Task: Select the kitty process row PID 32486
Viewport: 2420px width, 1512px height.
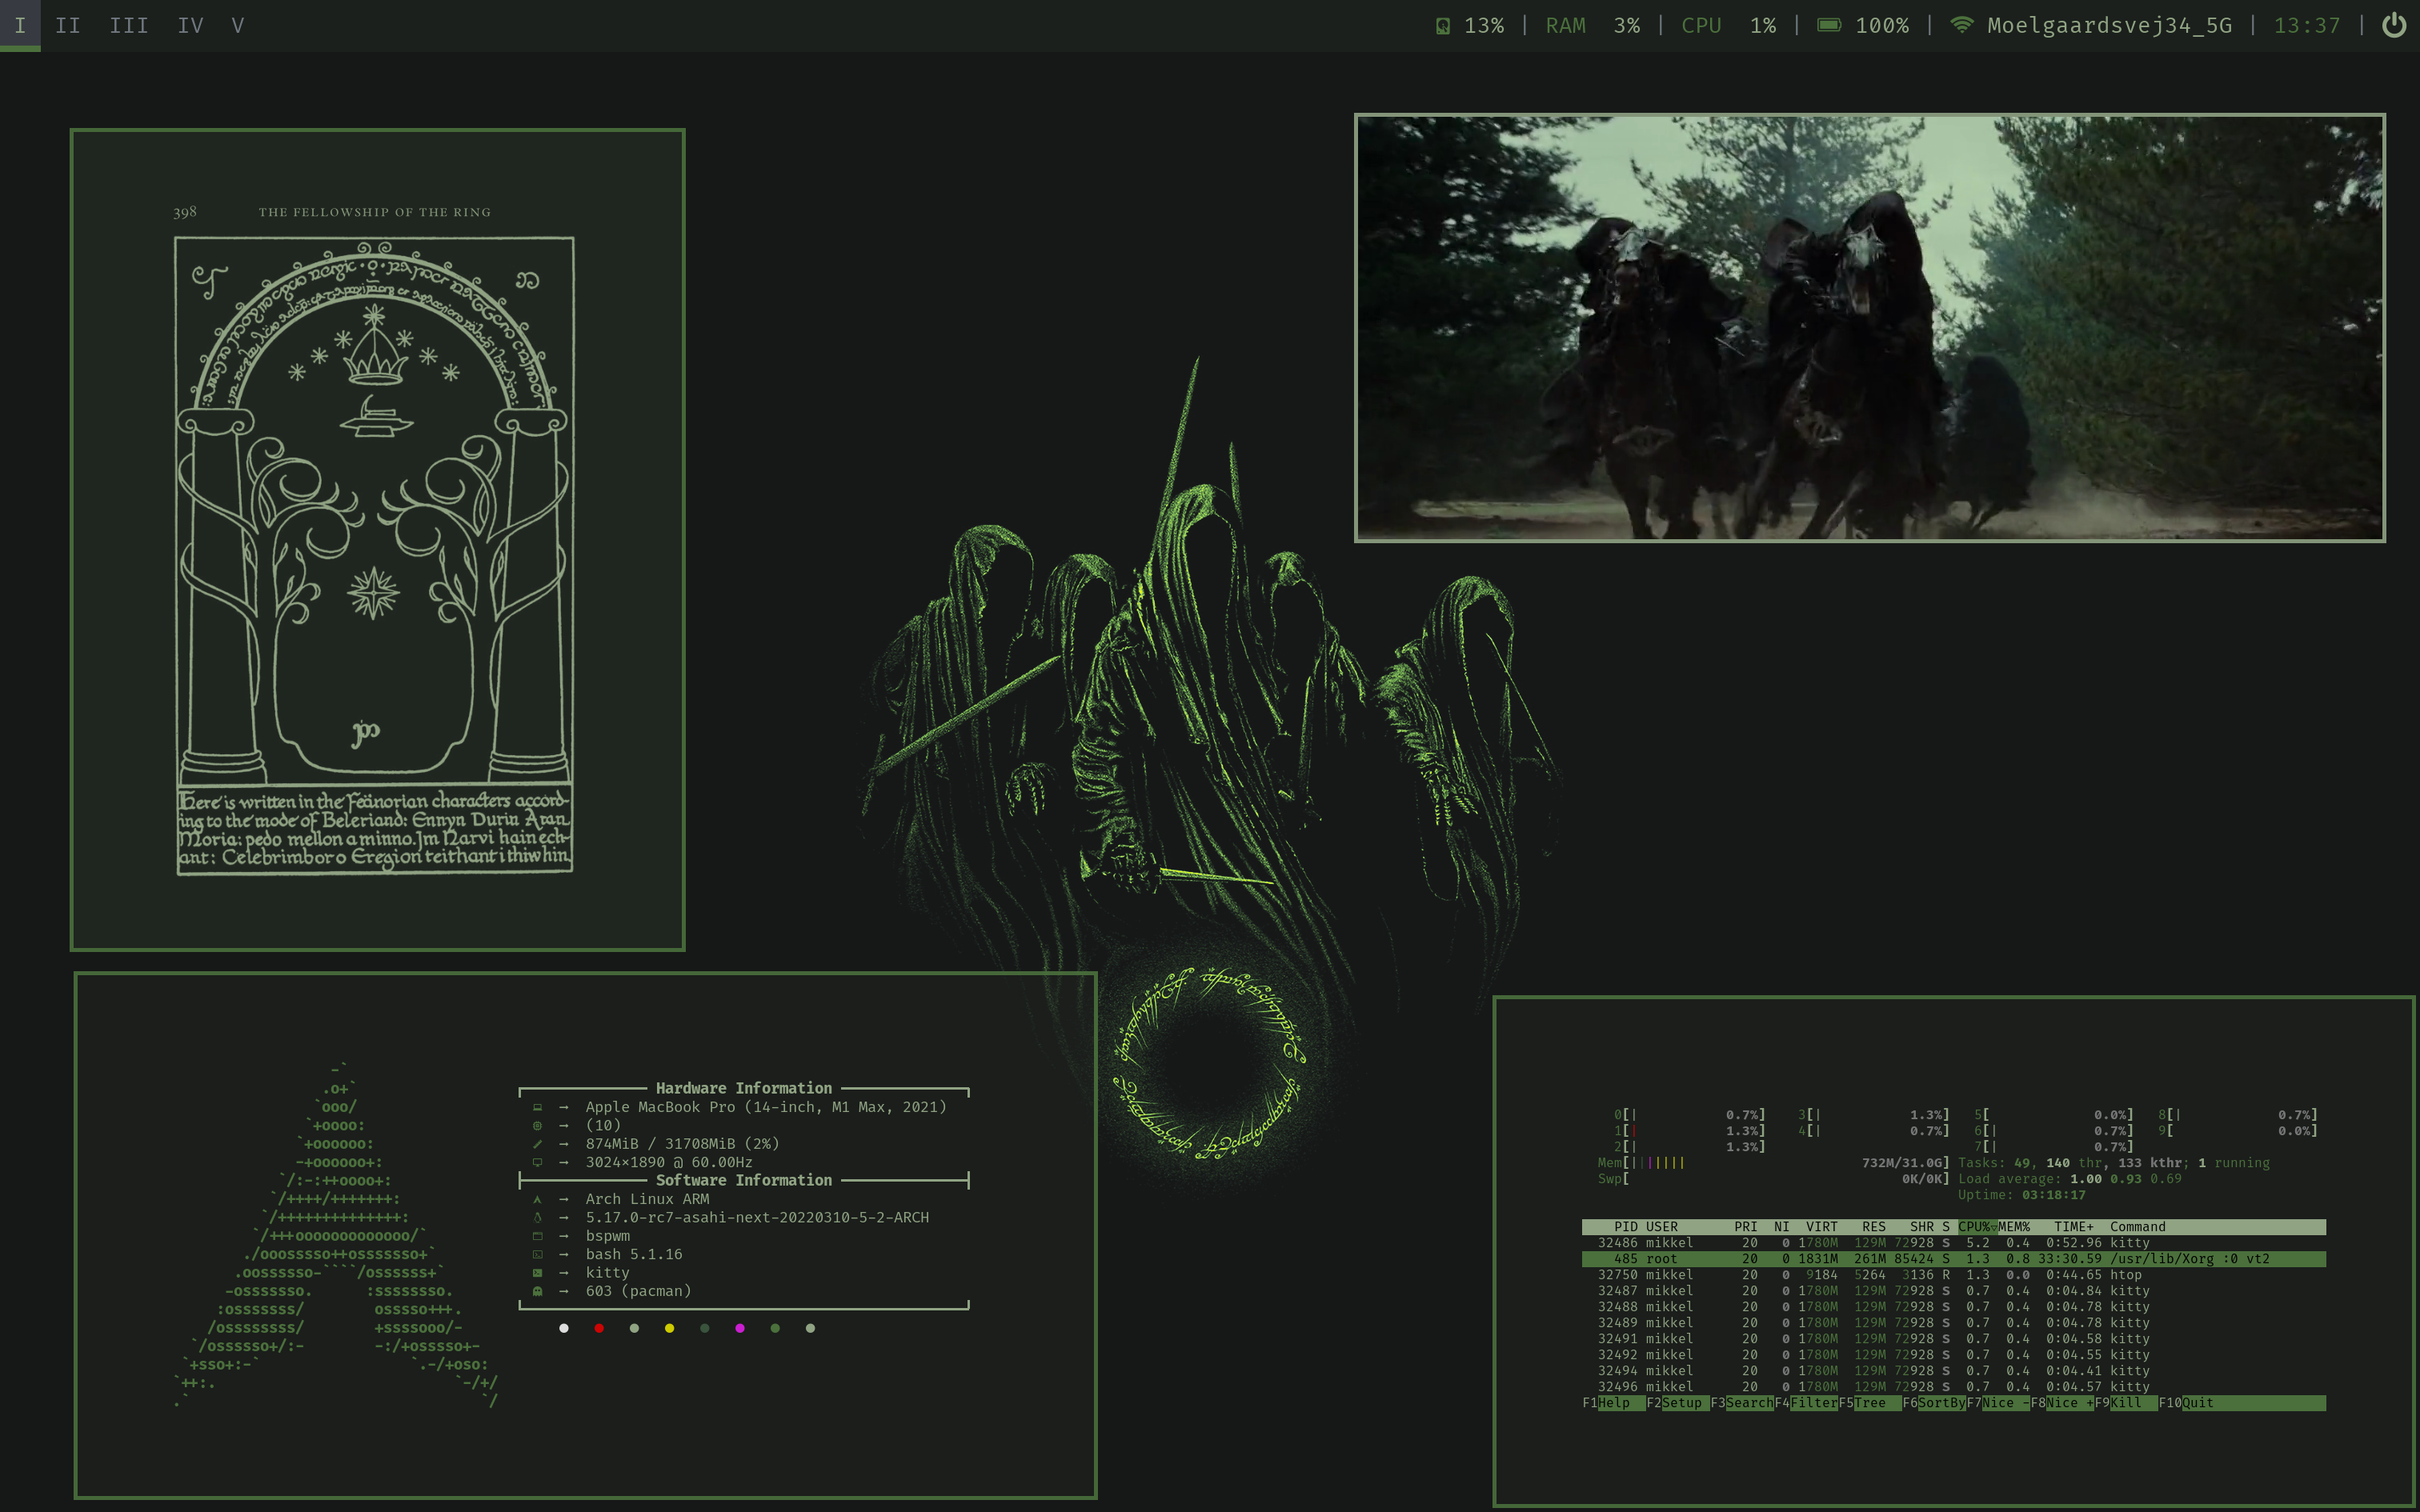Action: click(x=1953, y=1243)
